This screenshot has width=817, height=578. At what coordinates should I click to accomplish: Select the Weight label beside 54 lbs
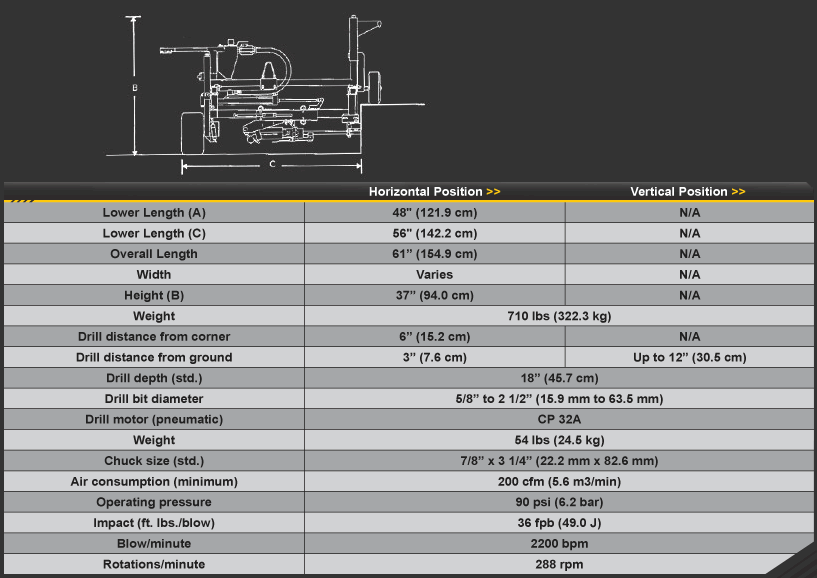point(154,440)
